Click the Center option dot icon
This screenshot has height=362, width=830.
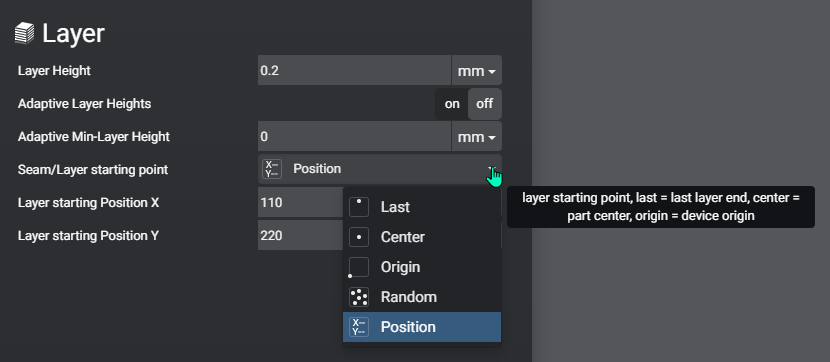click(x=359, y=237)
